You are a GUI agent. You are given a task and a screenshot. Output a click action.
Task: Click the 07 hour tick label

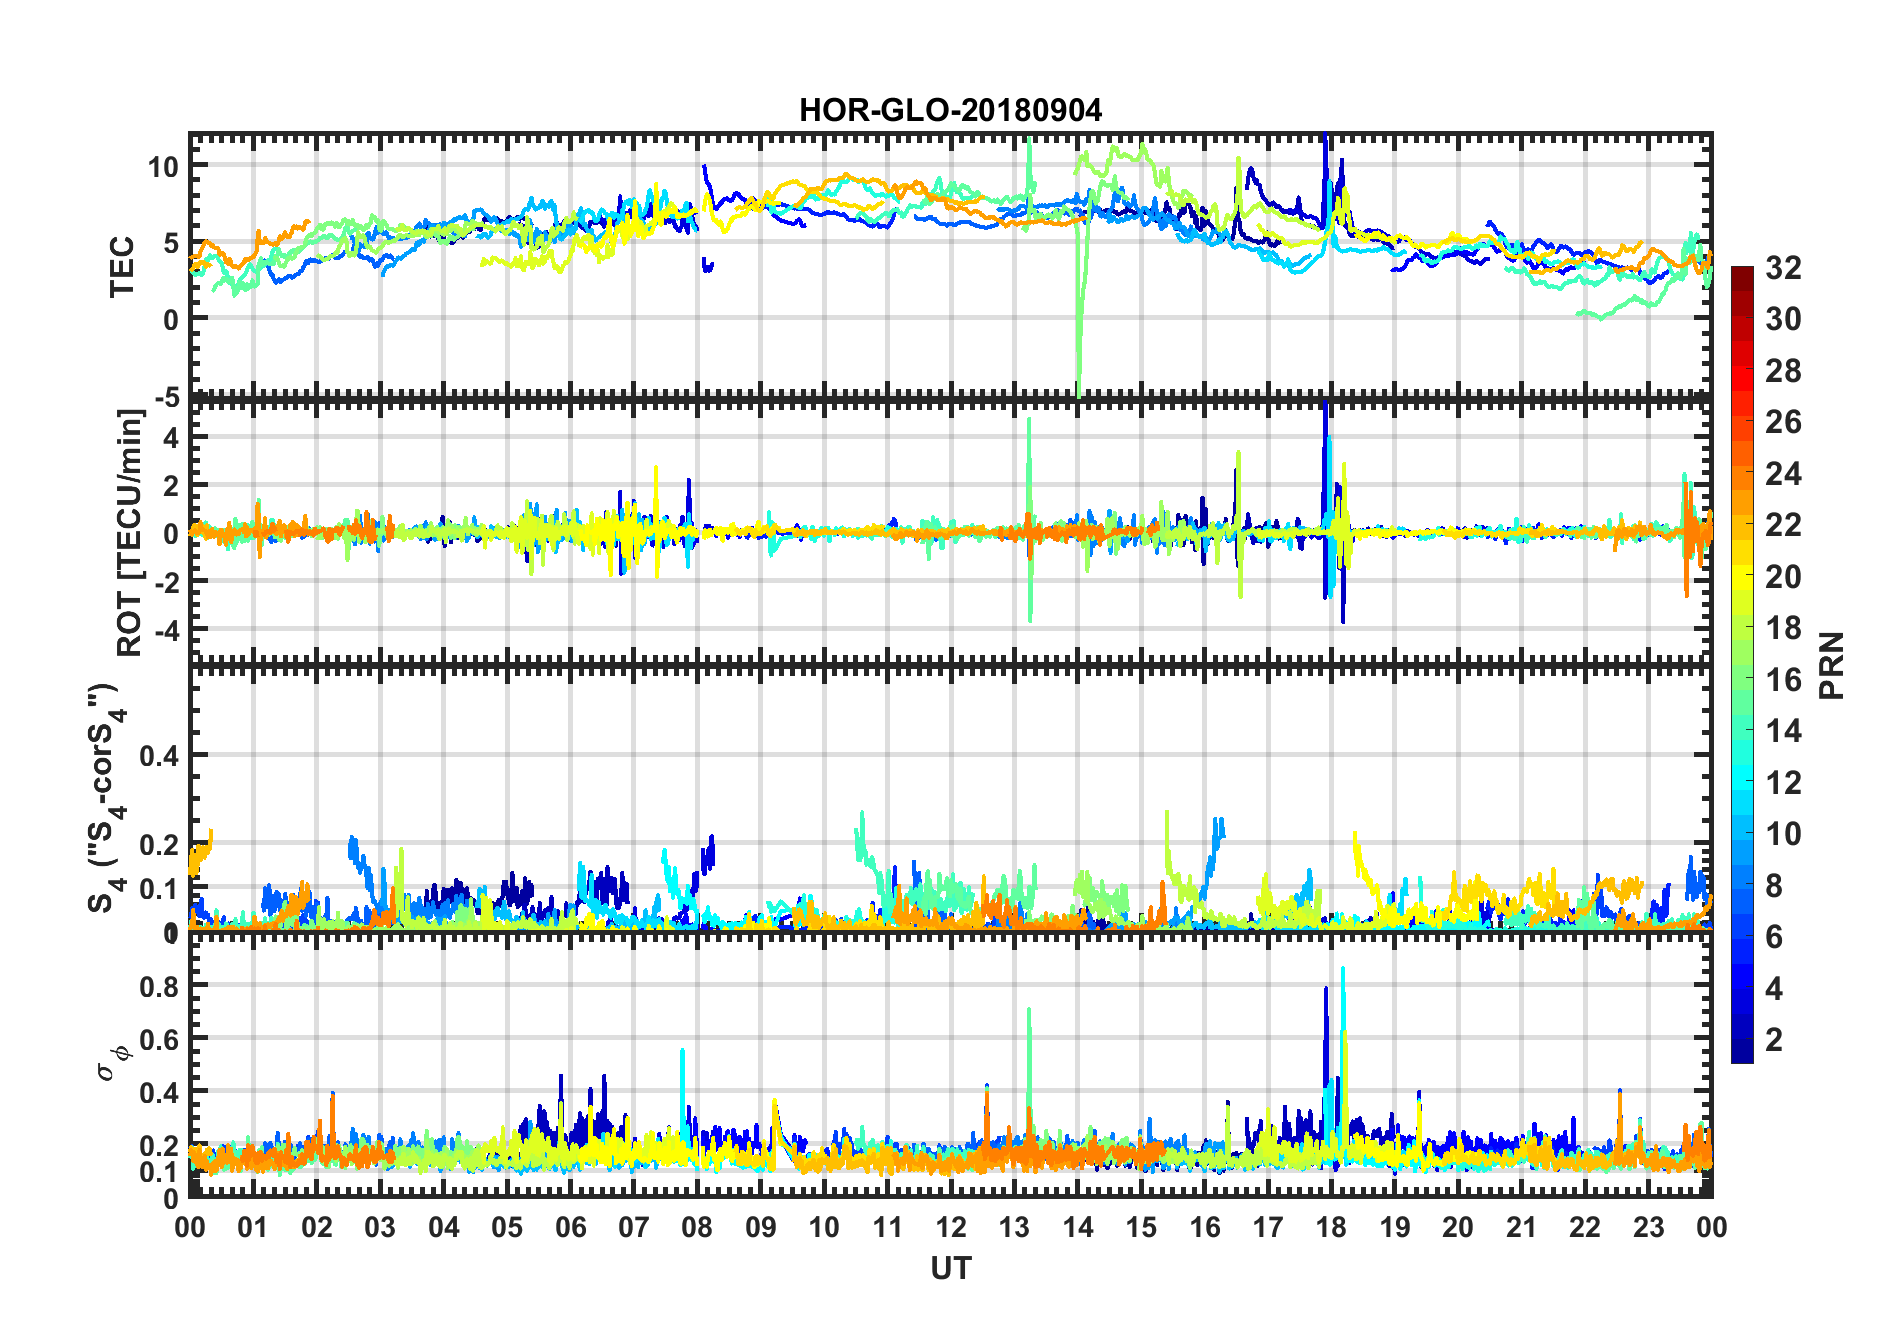[x=634, y=1226]
